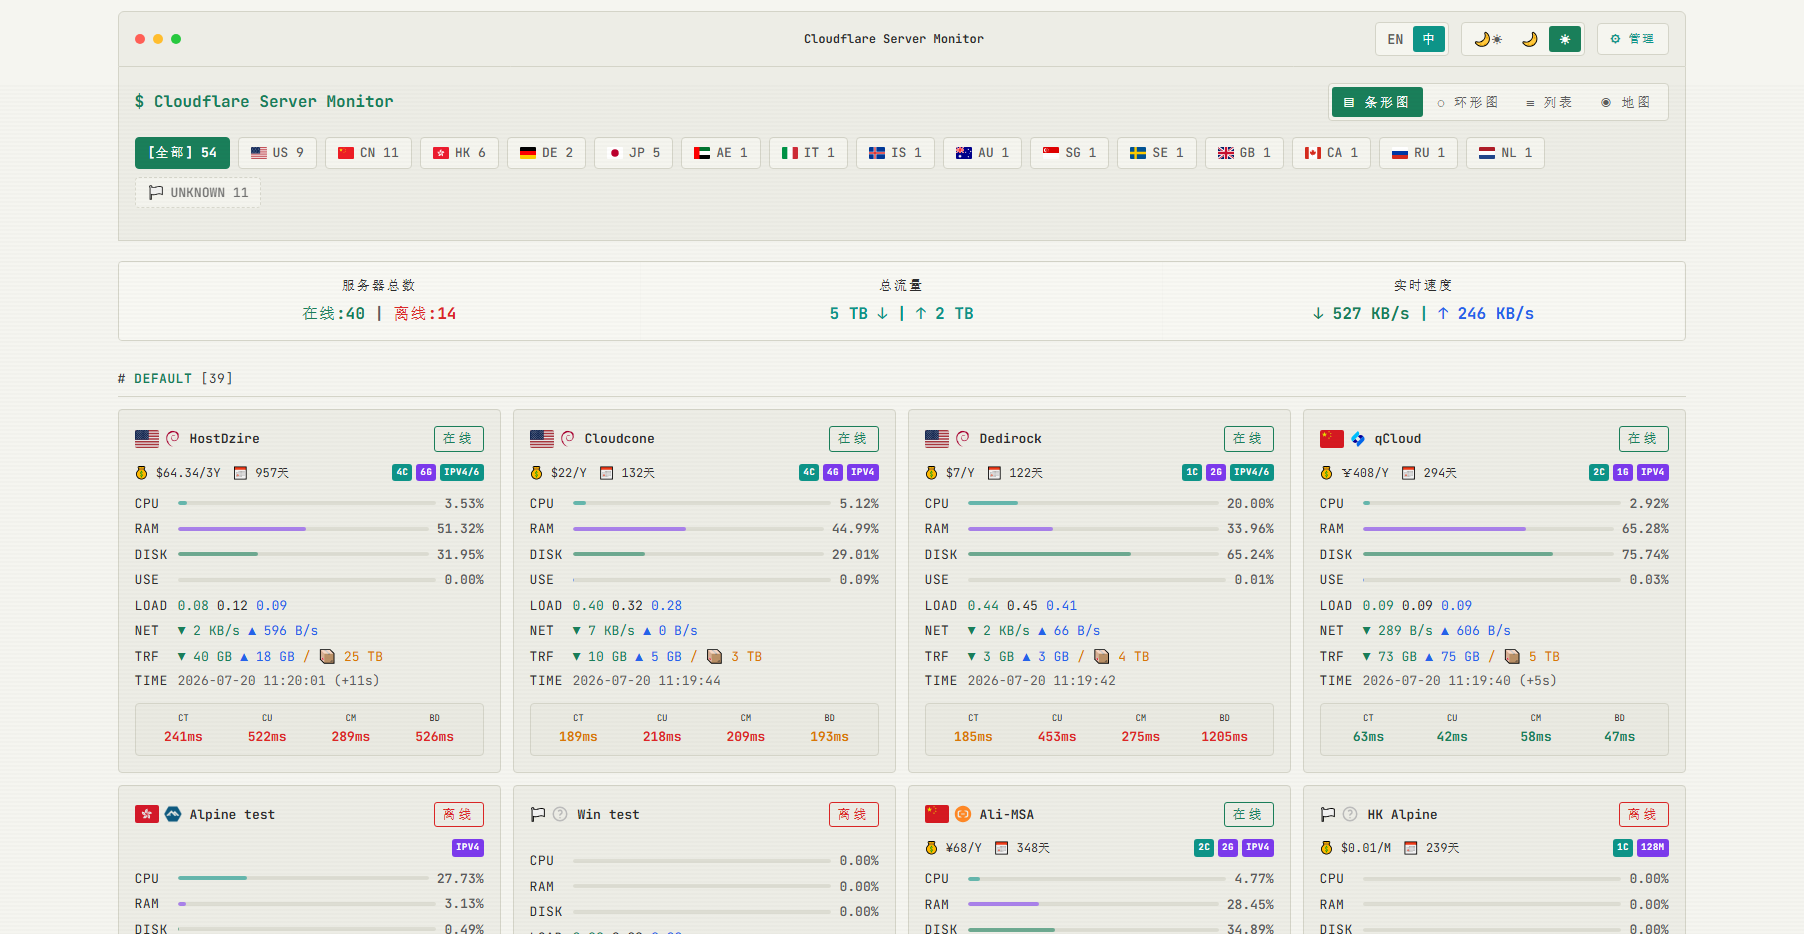Click the Hong Kong flag on Alpine test

point(147,814)
